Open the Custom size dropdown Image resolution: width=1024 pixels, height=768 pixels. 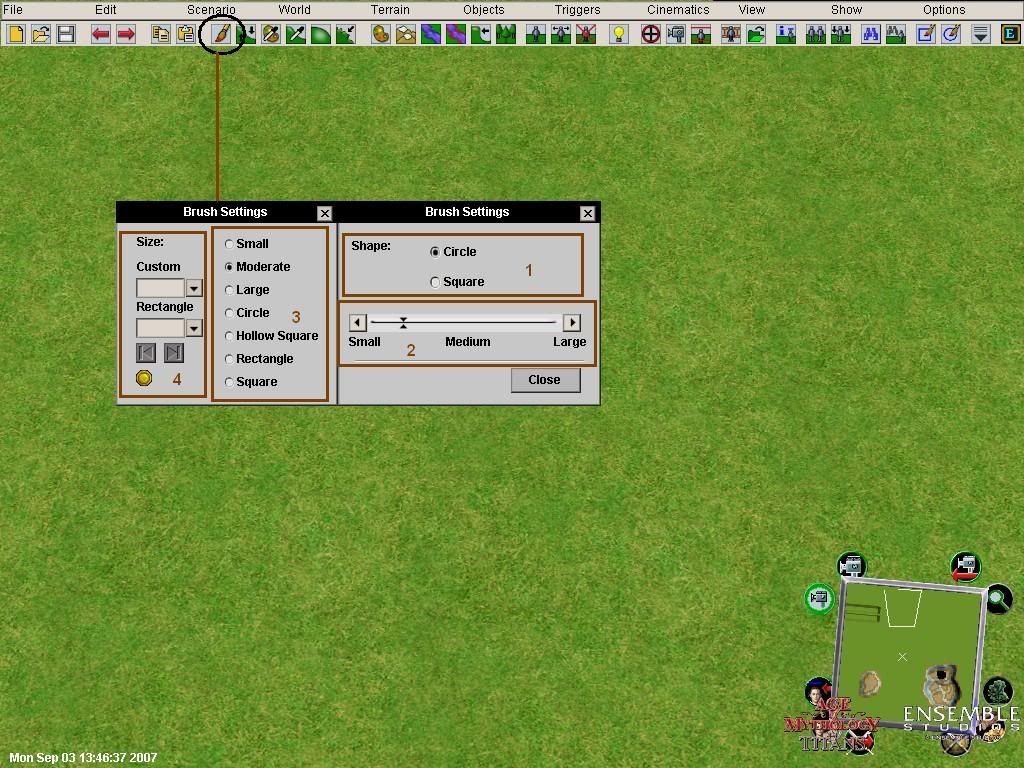[194, 288]
